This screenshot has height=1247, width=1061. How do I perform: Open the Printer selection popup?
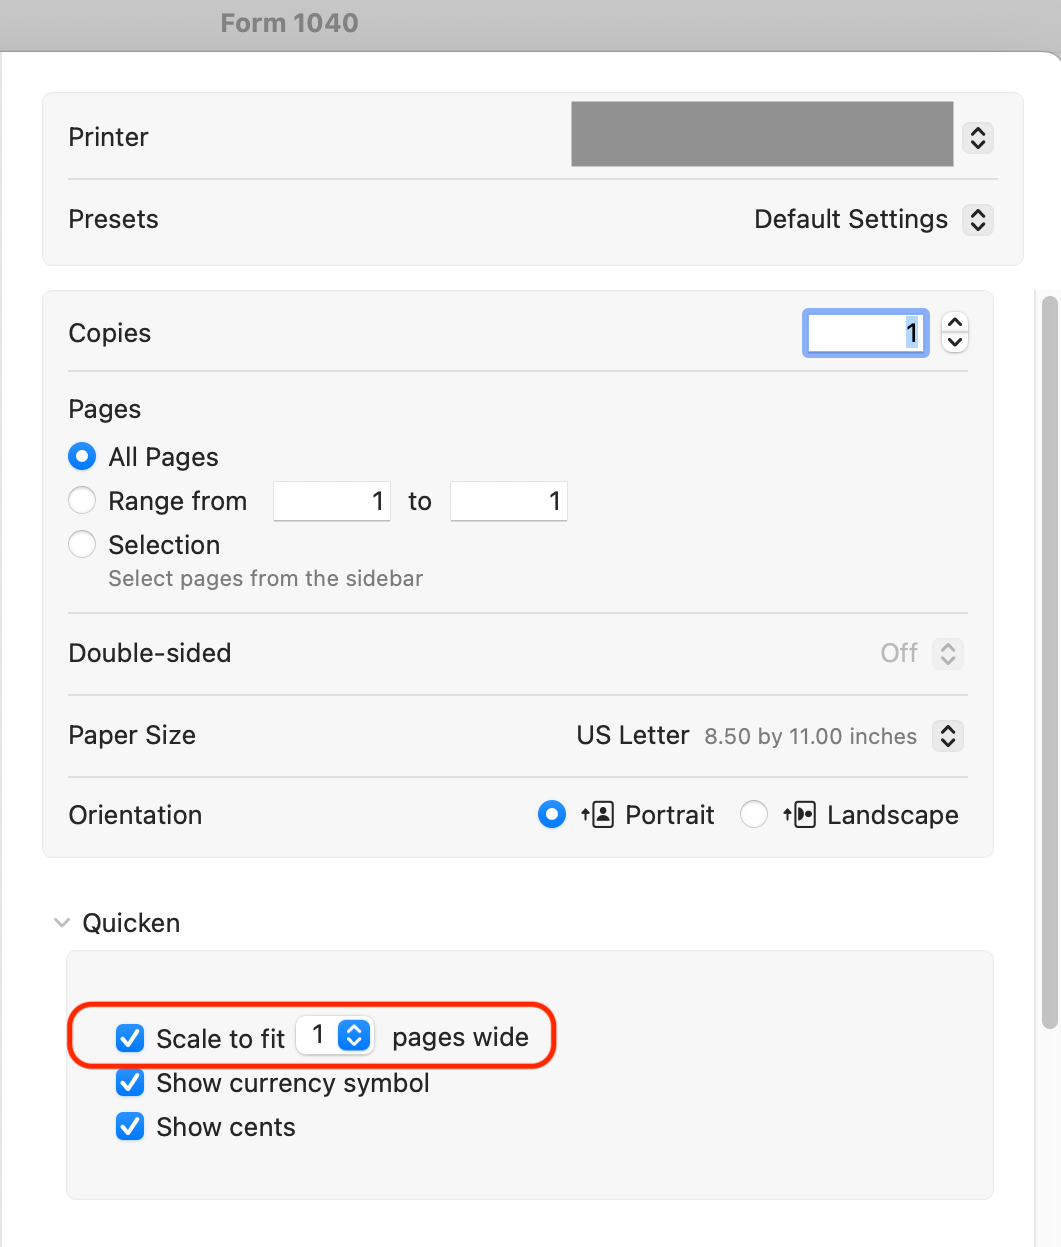pos(978,137)
